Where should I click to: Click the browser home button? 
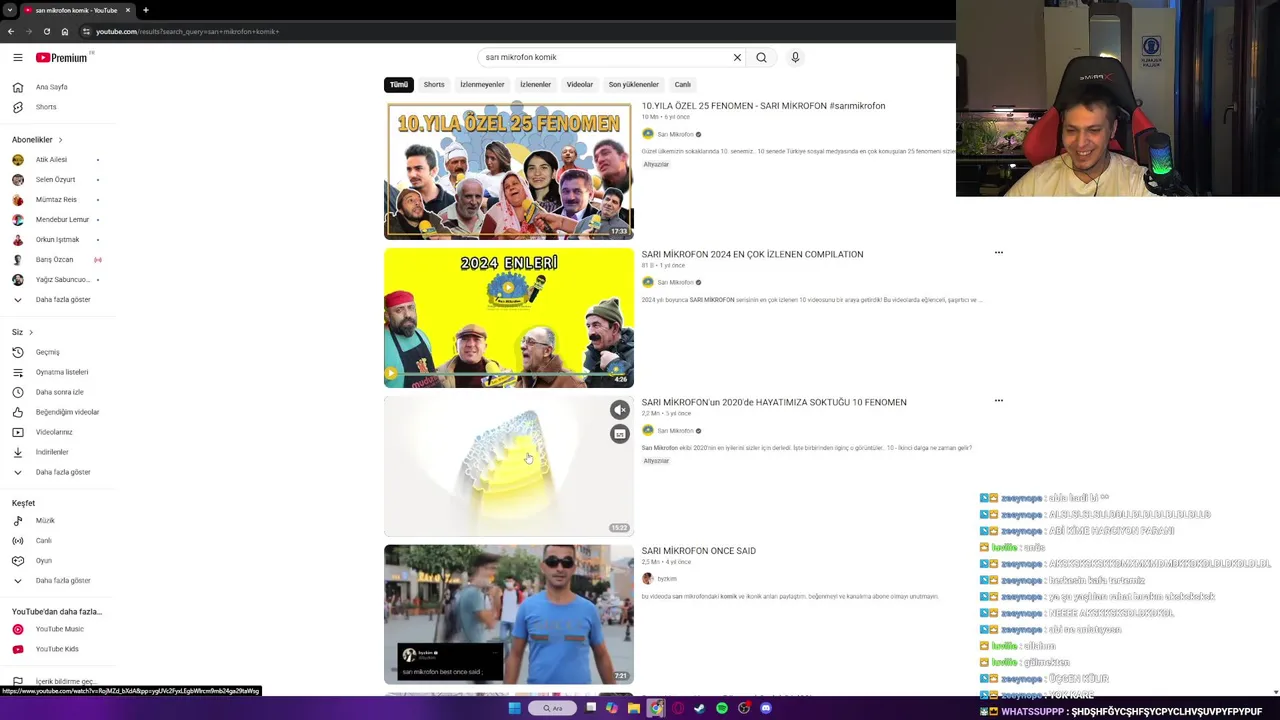(x=65, y=31)
